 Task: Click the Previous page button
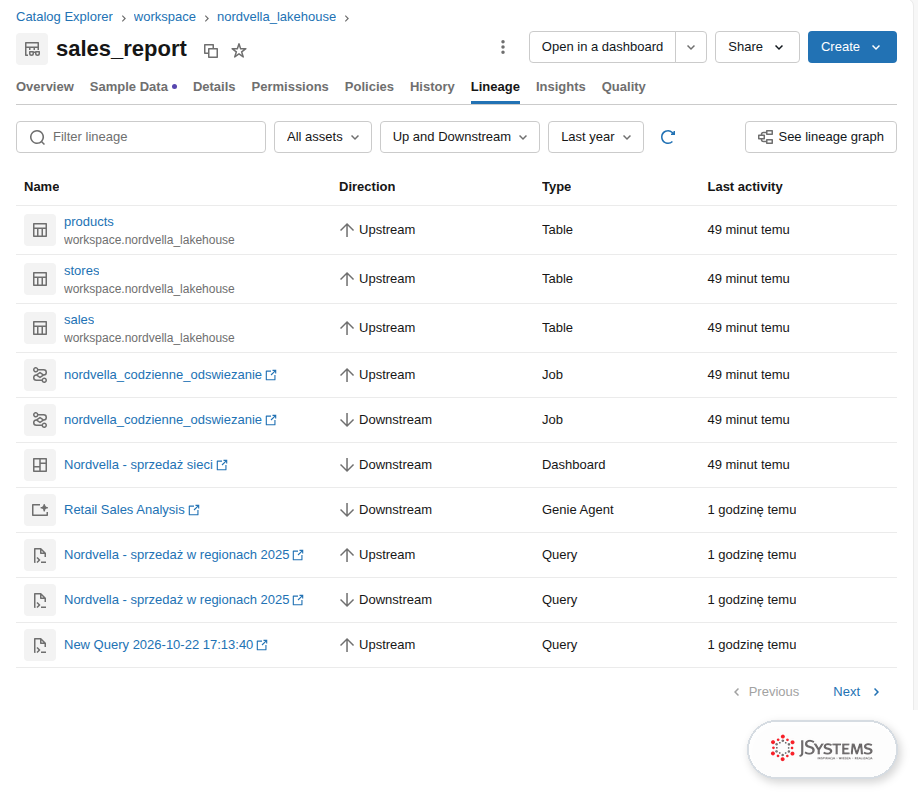point(766,692)
